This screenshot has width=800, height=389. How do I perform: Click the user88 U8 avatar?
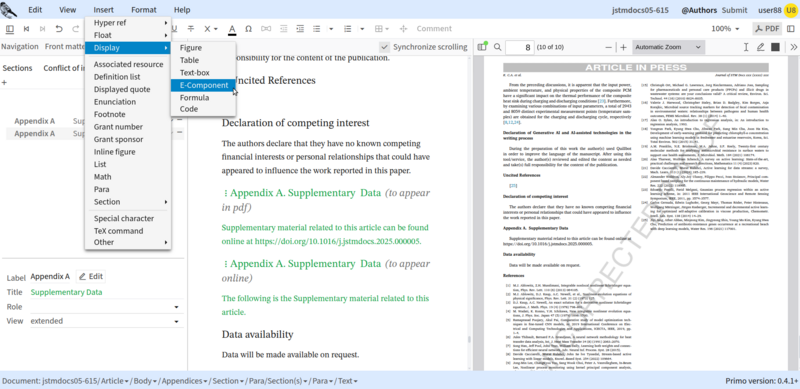click(x=791, y=10)
